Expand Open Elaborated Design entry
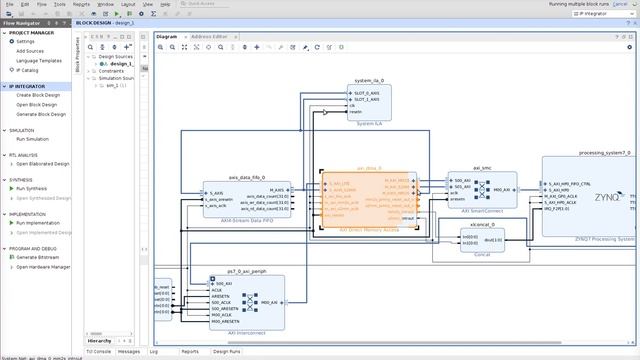This screenshot has width=640, height=360. [x=12, y=164]
